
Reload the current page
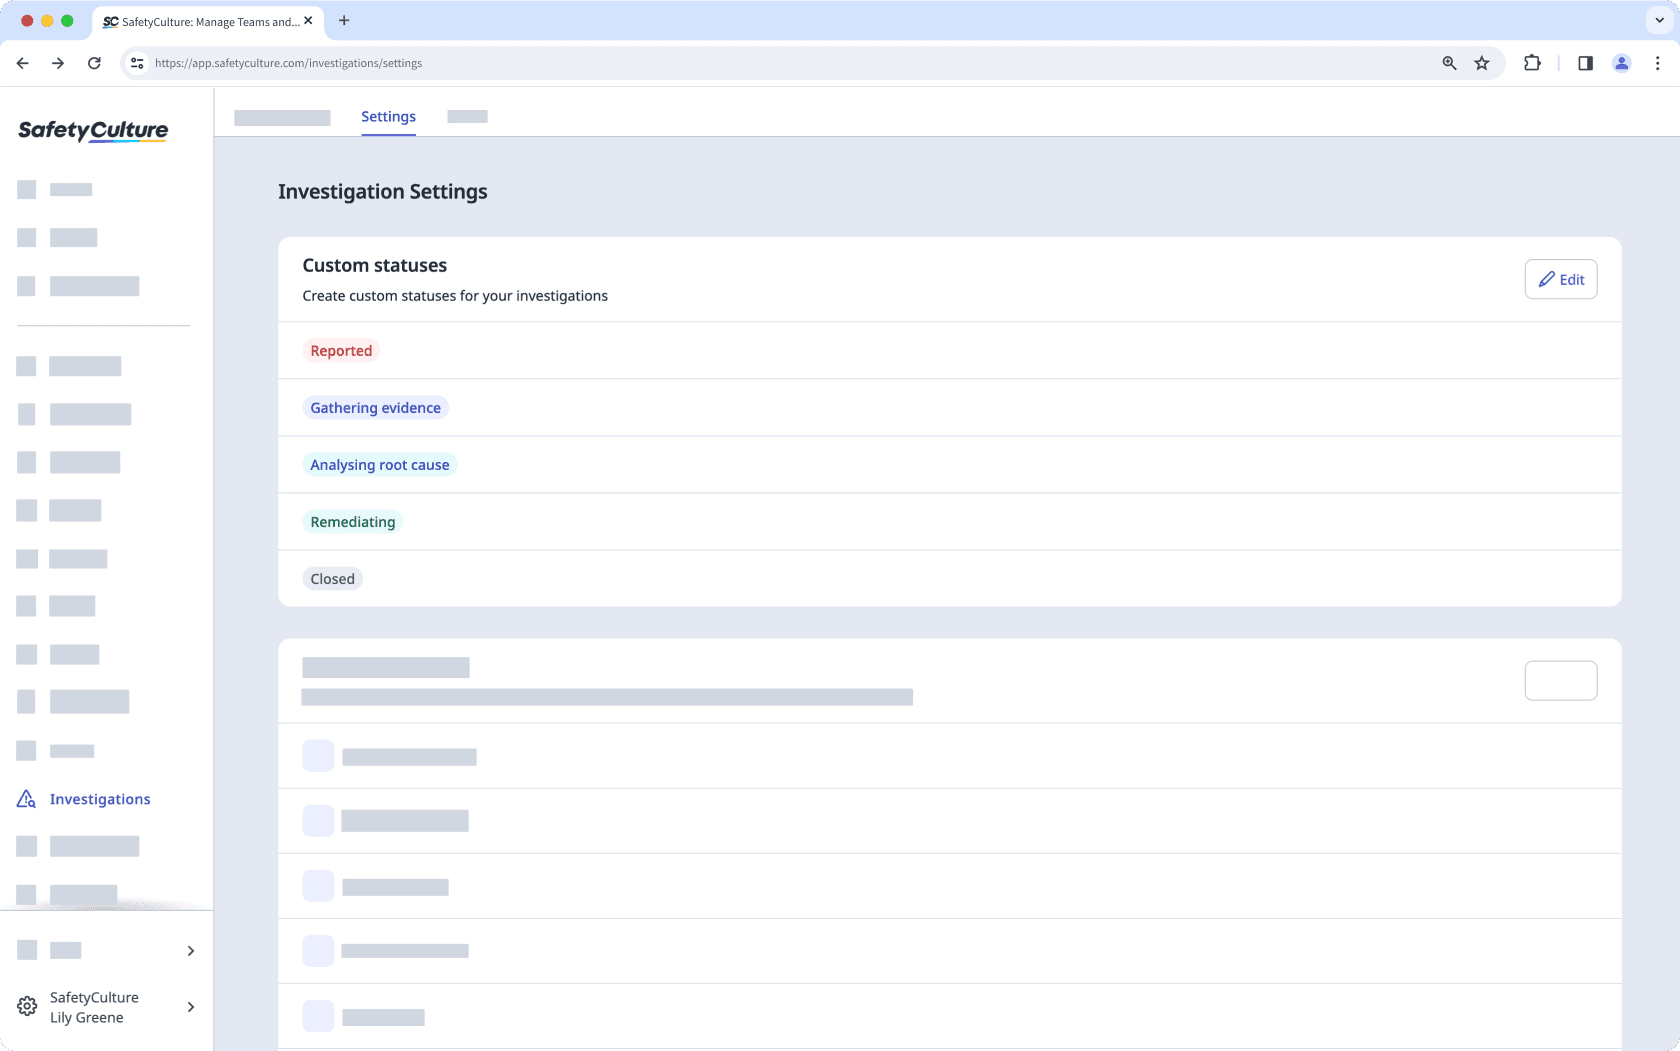[94, 62]
